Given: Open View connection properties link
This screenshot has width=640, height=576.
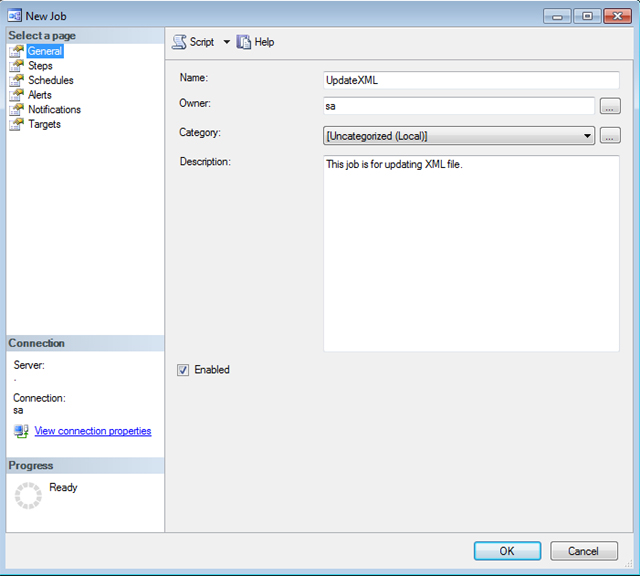Looking at the screenshot, I should 93,431.
